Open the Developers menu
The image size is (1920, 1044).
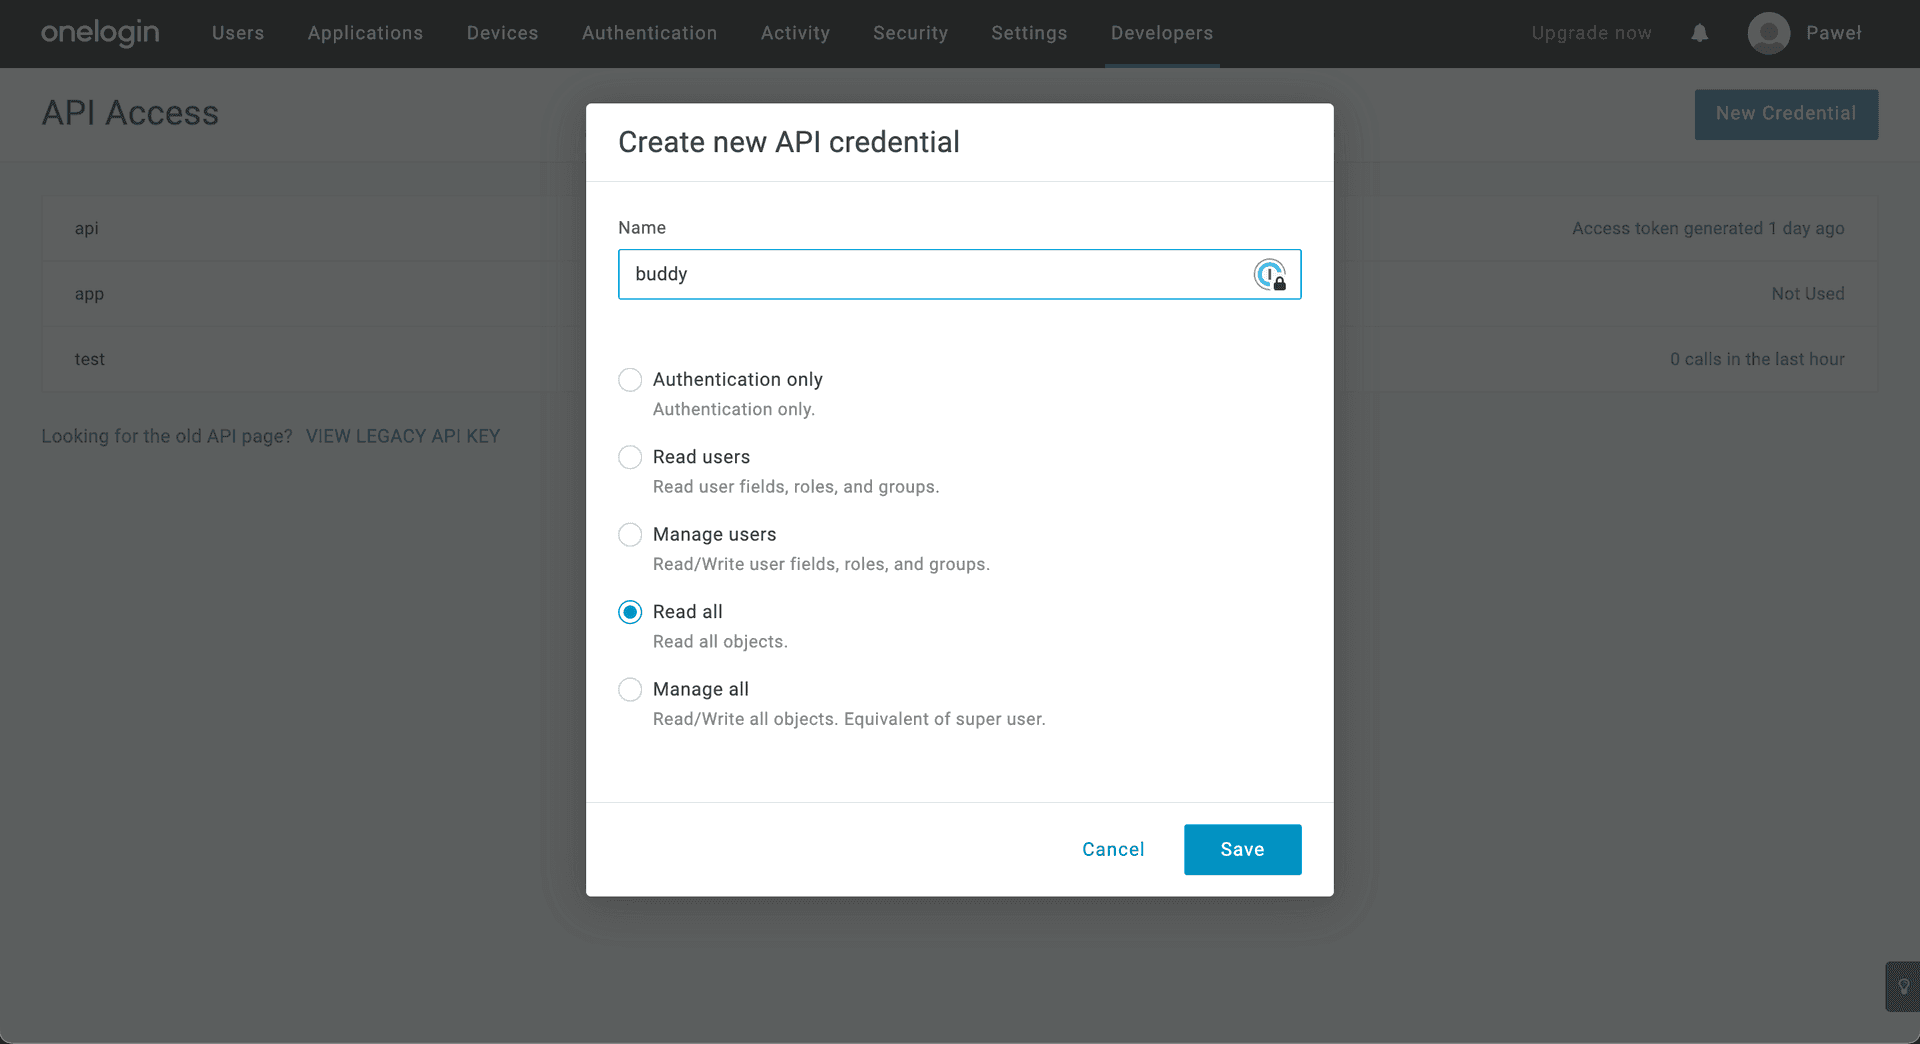[x=1161, y=33]
